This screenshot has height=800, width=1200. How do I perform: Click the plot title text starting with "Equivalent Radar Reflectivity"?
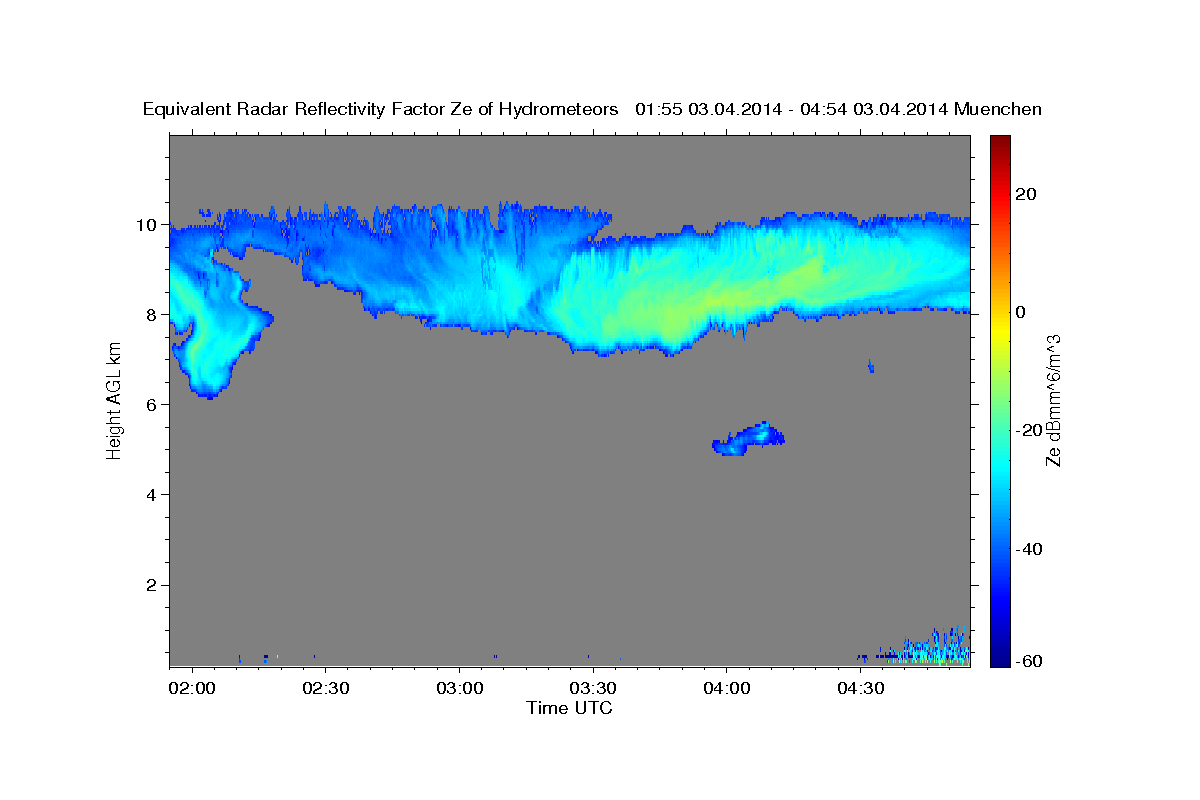pos(592,109)
